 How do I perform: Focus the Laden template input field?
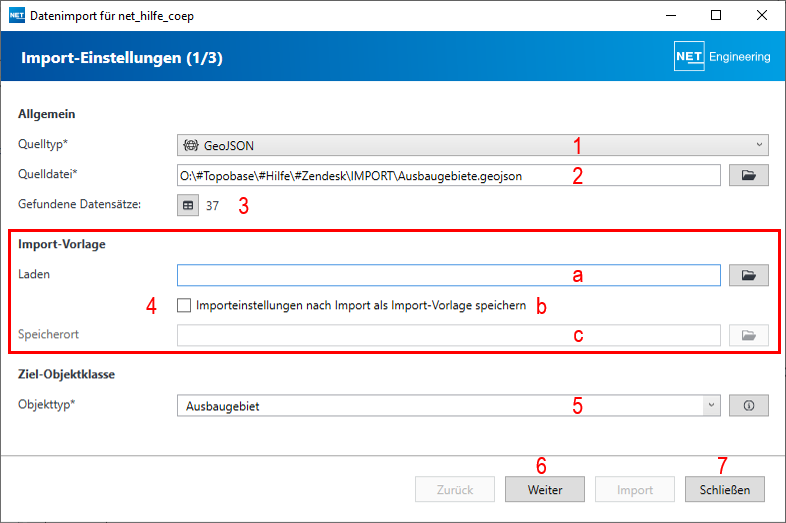(x=449, y=275)
